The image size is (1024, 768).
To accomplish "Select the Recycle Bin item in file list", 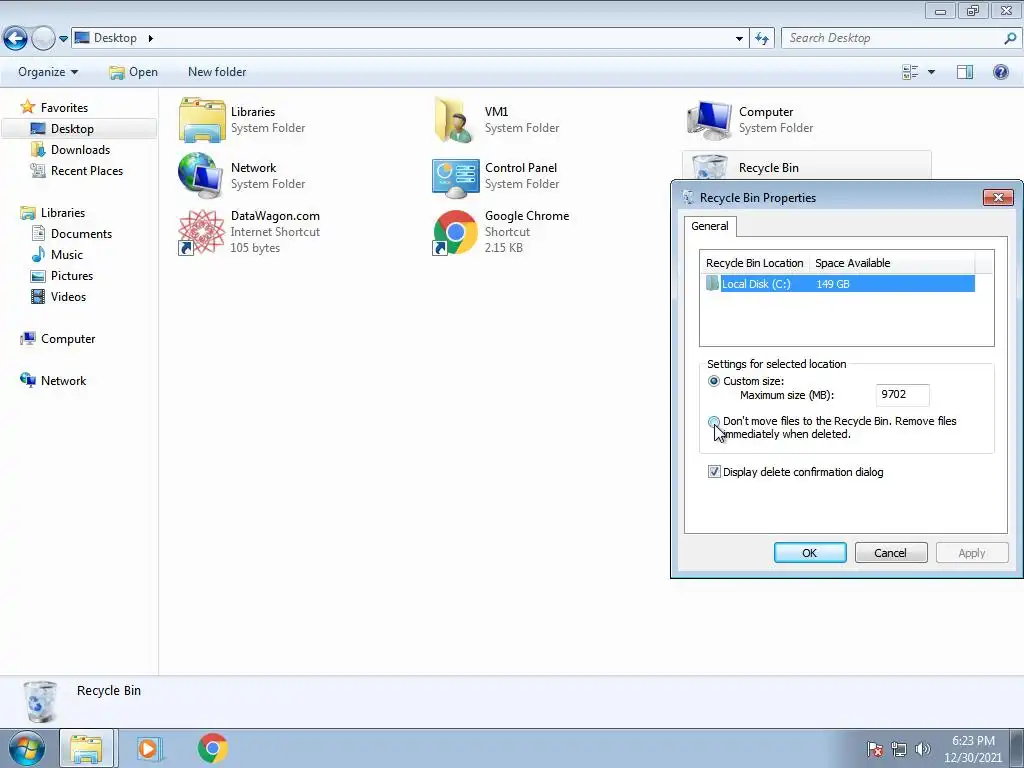I will (807, 166).
